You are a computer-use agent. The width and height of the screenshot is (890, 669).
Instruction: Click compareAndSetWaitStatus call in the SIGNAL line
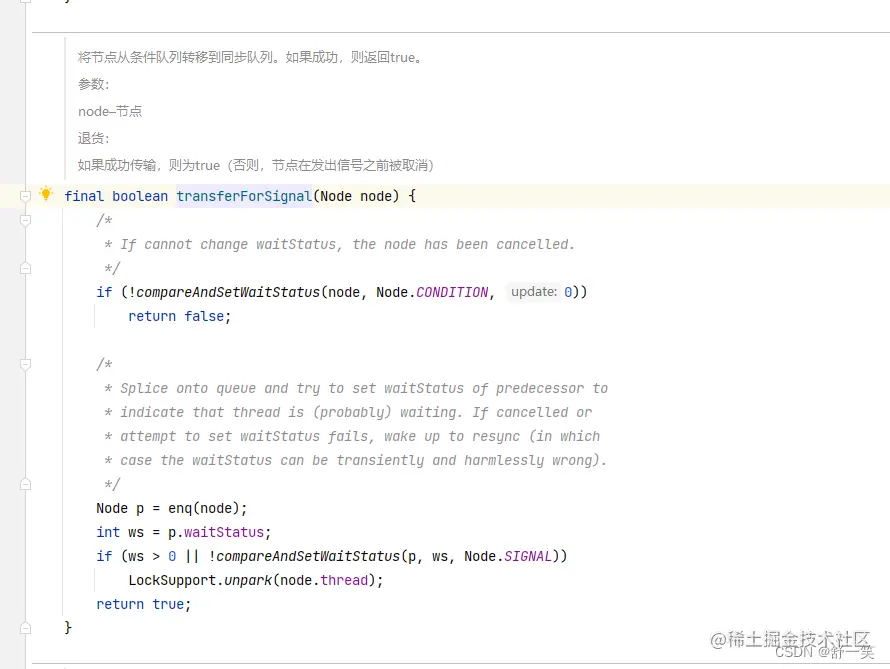coord(308,557)
